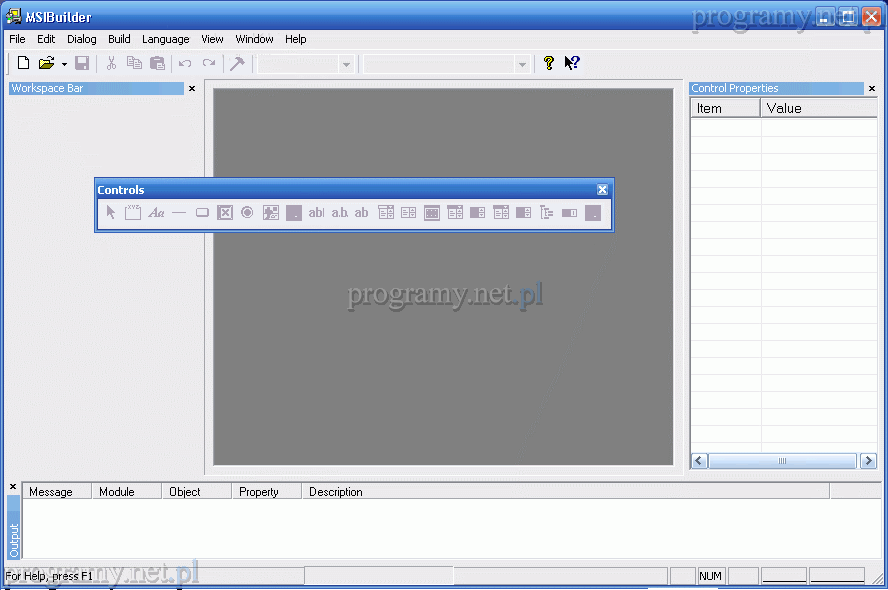Click the New file icon
This screenshot has height=590, width=888.
[23, 63]
